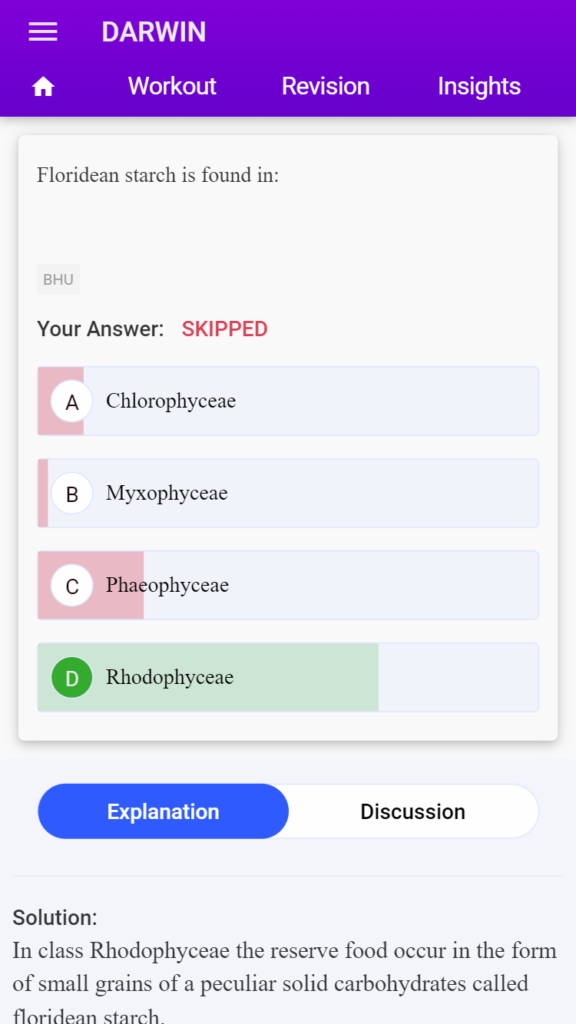Click the BHU tag
The height and width of the screenshot is (1024, 576).
(58, 280)
